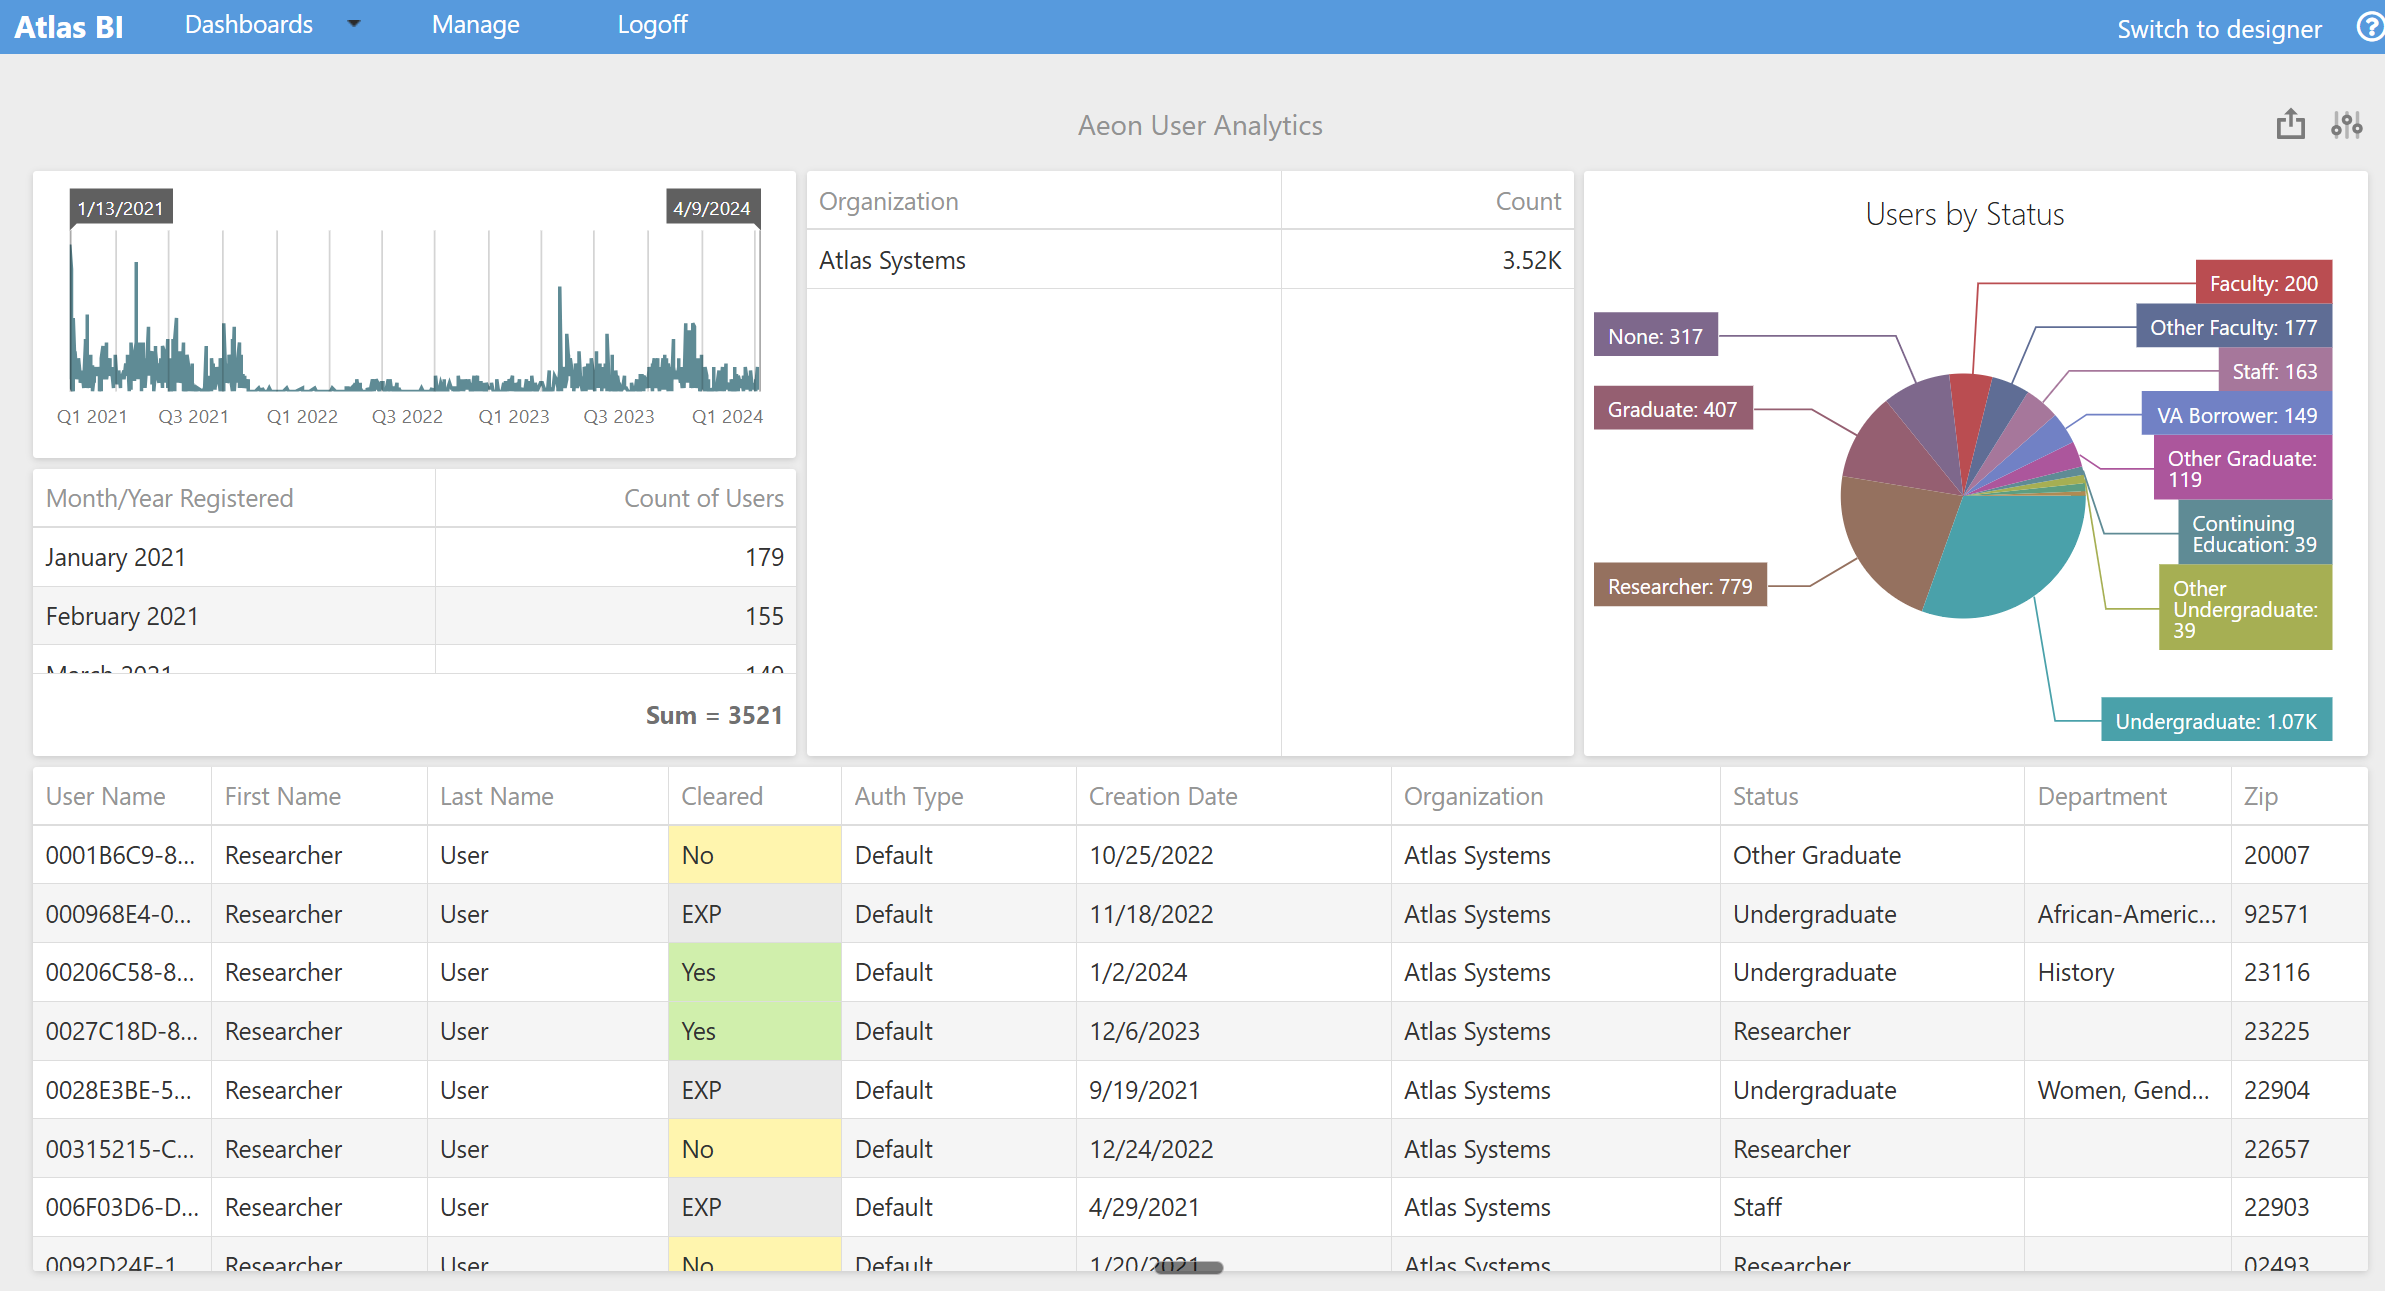This screenshot has width=2385, height=1291.
Task: Click the Undergraduate: 1.07K pie chart label
Action: (2216, 719)
